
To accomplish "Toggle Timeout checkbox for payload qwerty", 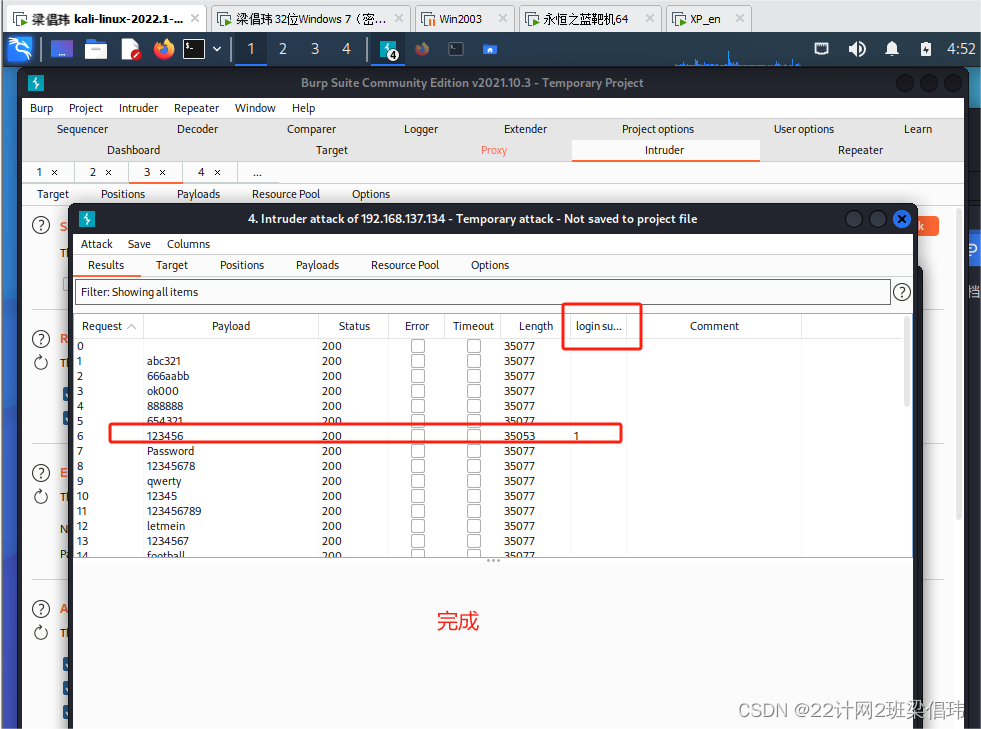I will [474, 481].
